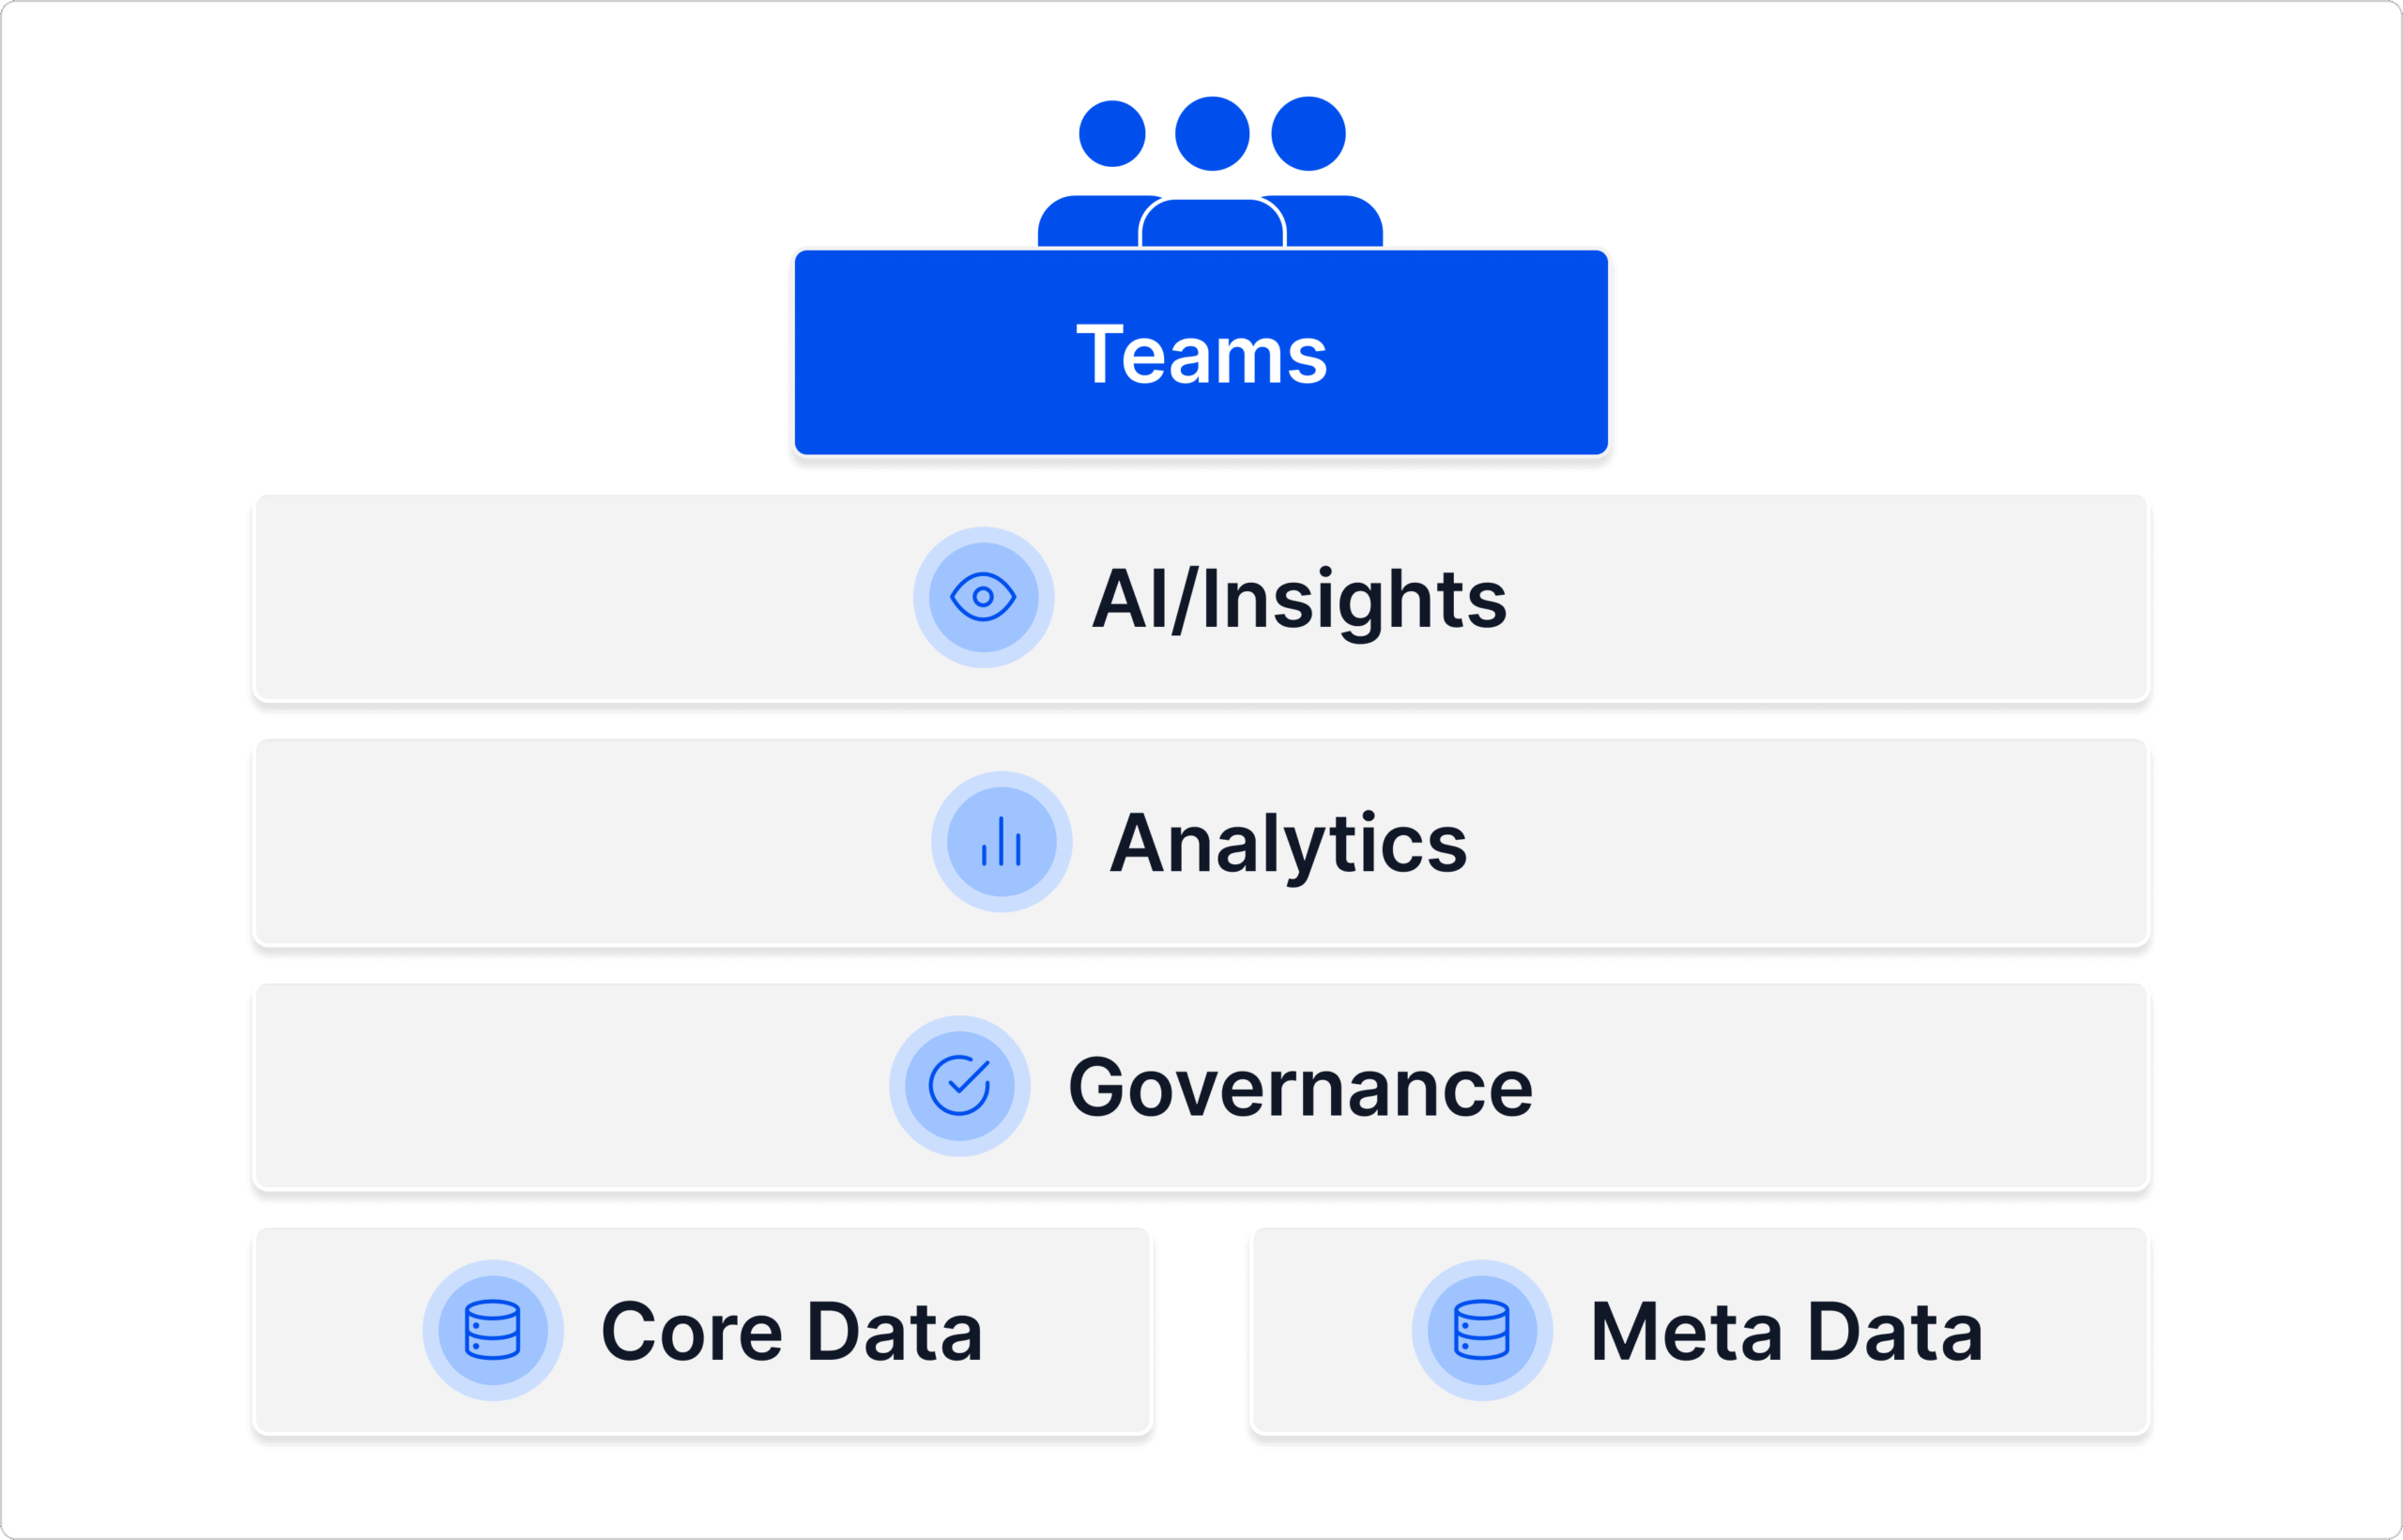Select the Meta Data text label
Viewport: 2403px width, 1540px height.
point(1786,1331)
